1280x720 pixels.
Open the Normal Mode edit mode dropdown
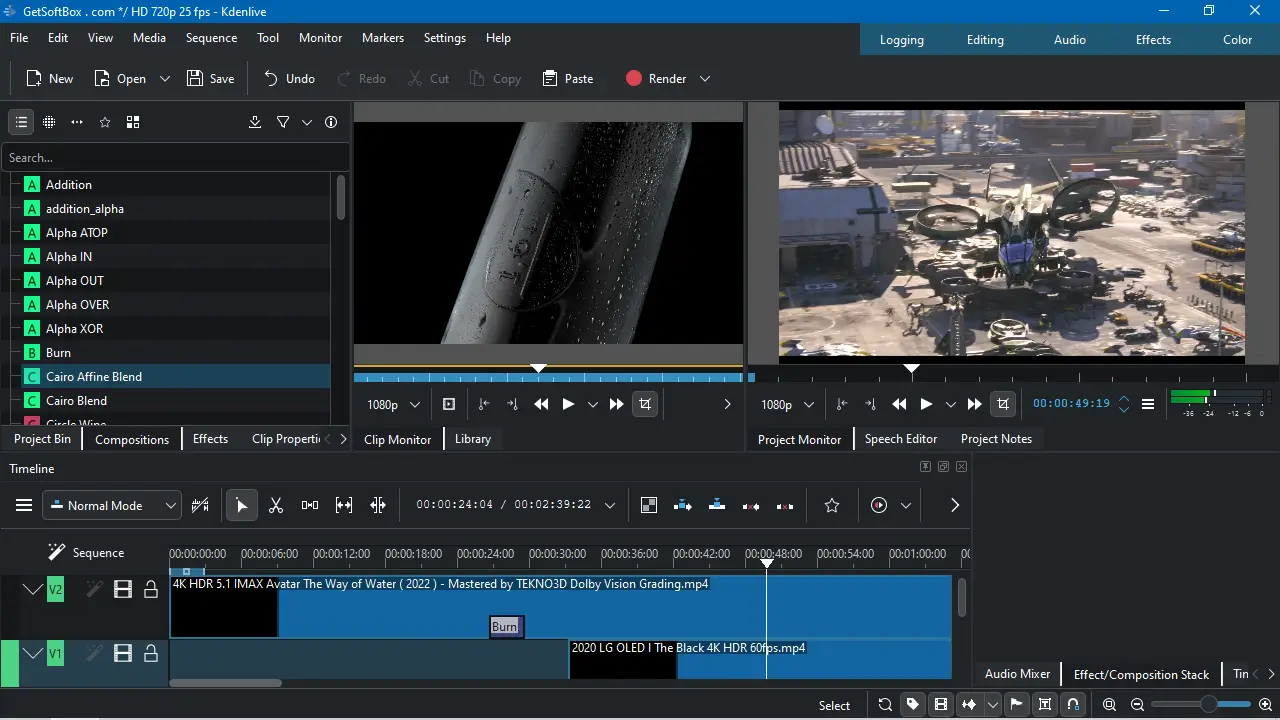coord(112,505)
